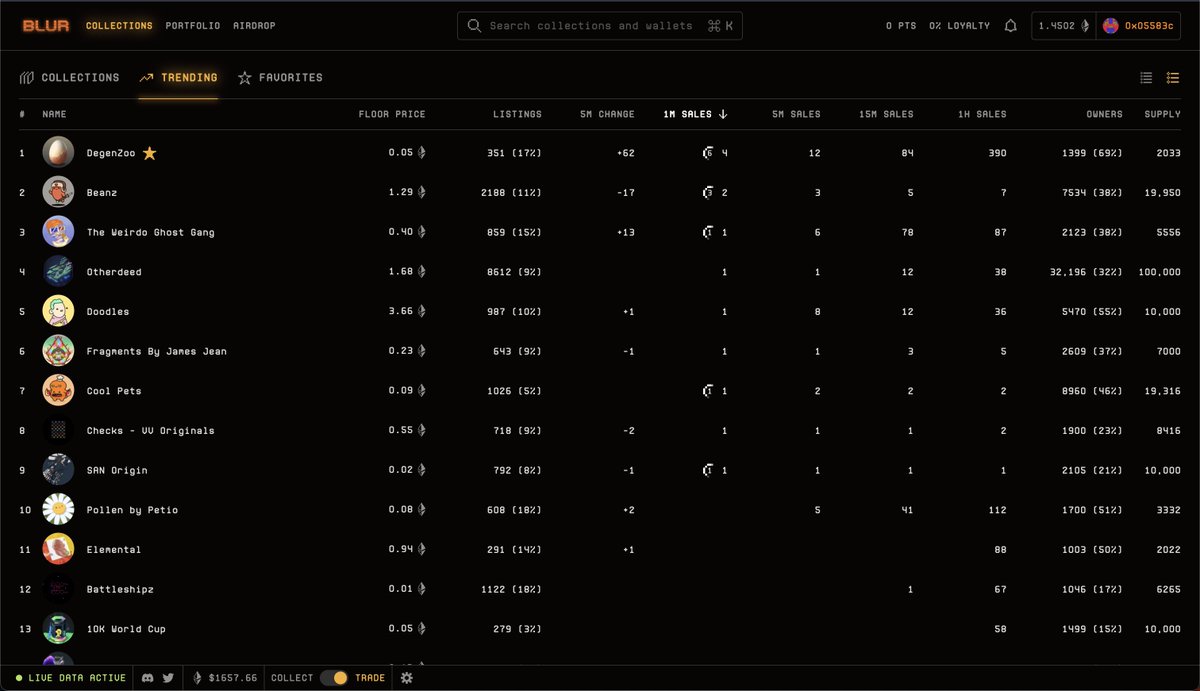Switch to detailed list view icon
This screenshot has height=691, width=1200.
click(x=1173, y=78)
